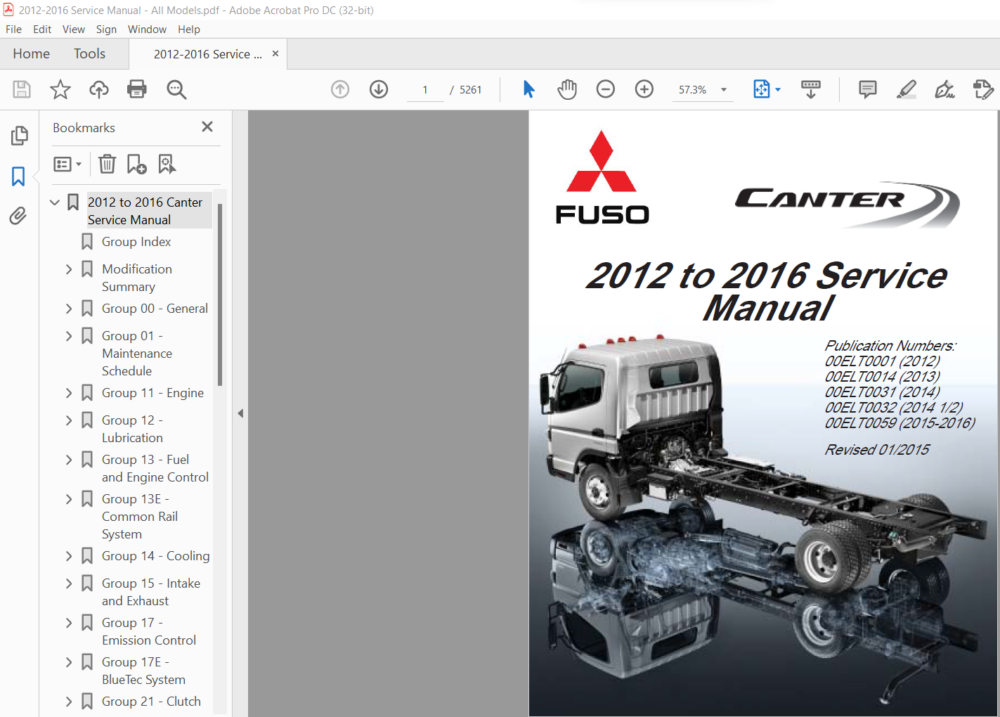Add the file to starred favorites
This screenshot has height=717, width=1000.
coord(61,89)
